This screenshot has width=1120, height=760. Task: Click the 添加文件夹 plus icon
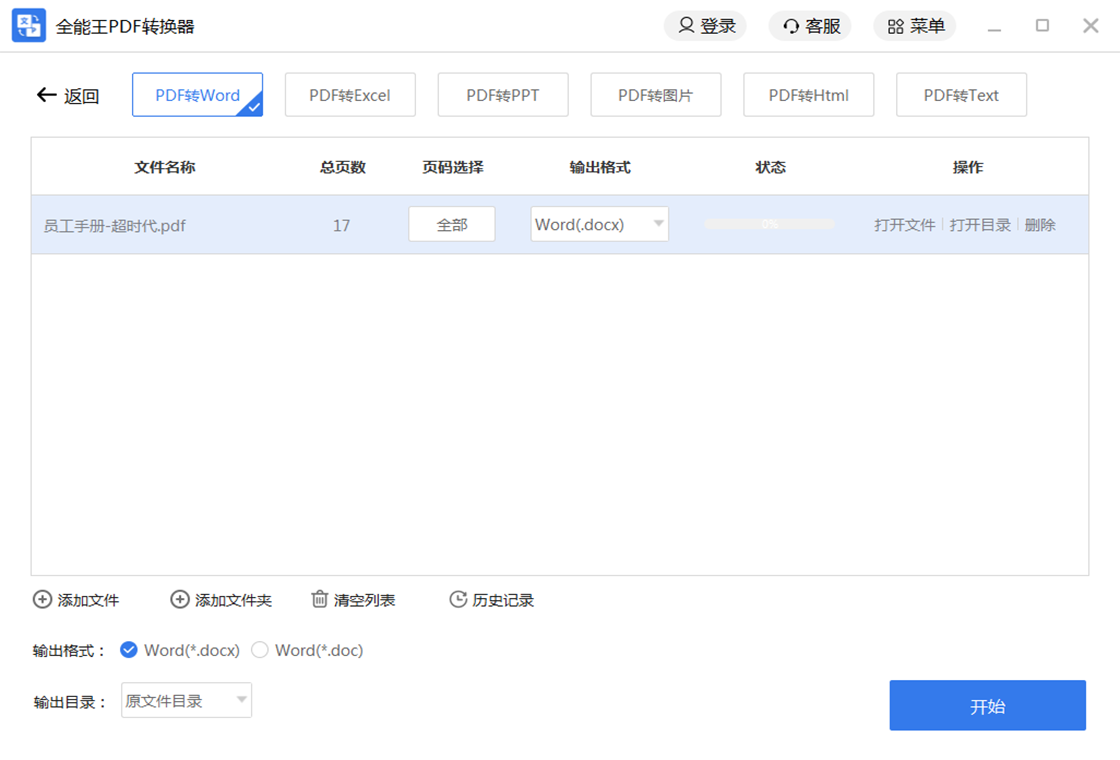pos(180,600)
